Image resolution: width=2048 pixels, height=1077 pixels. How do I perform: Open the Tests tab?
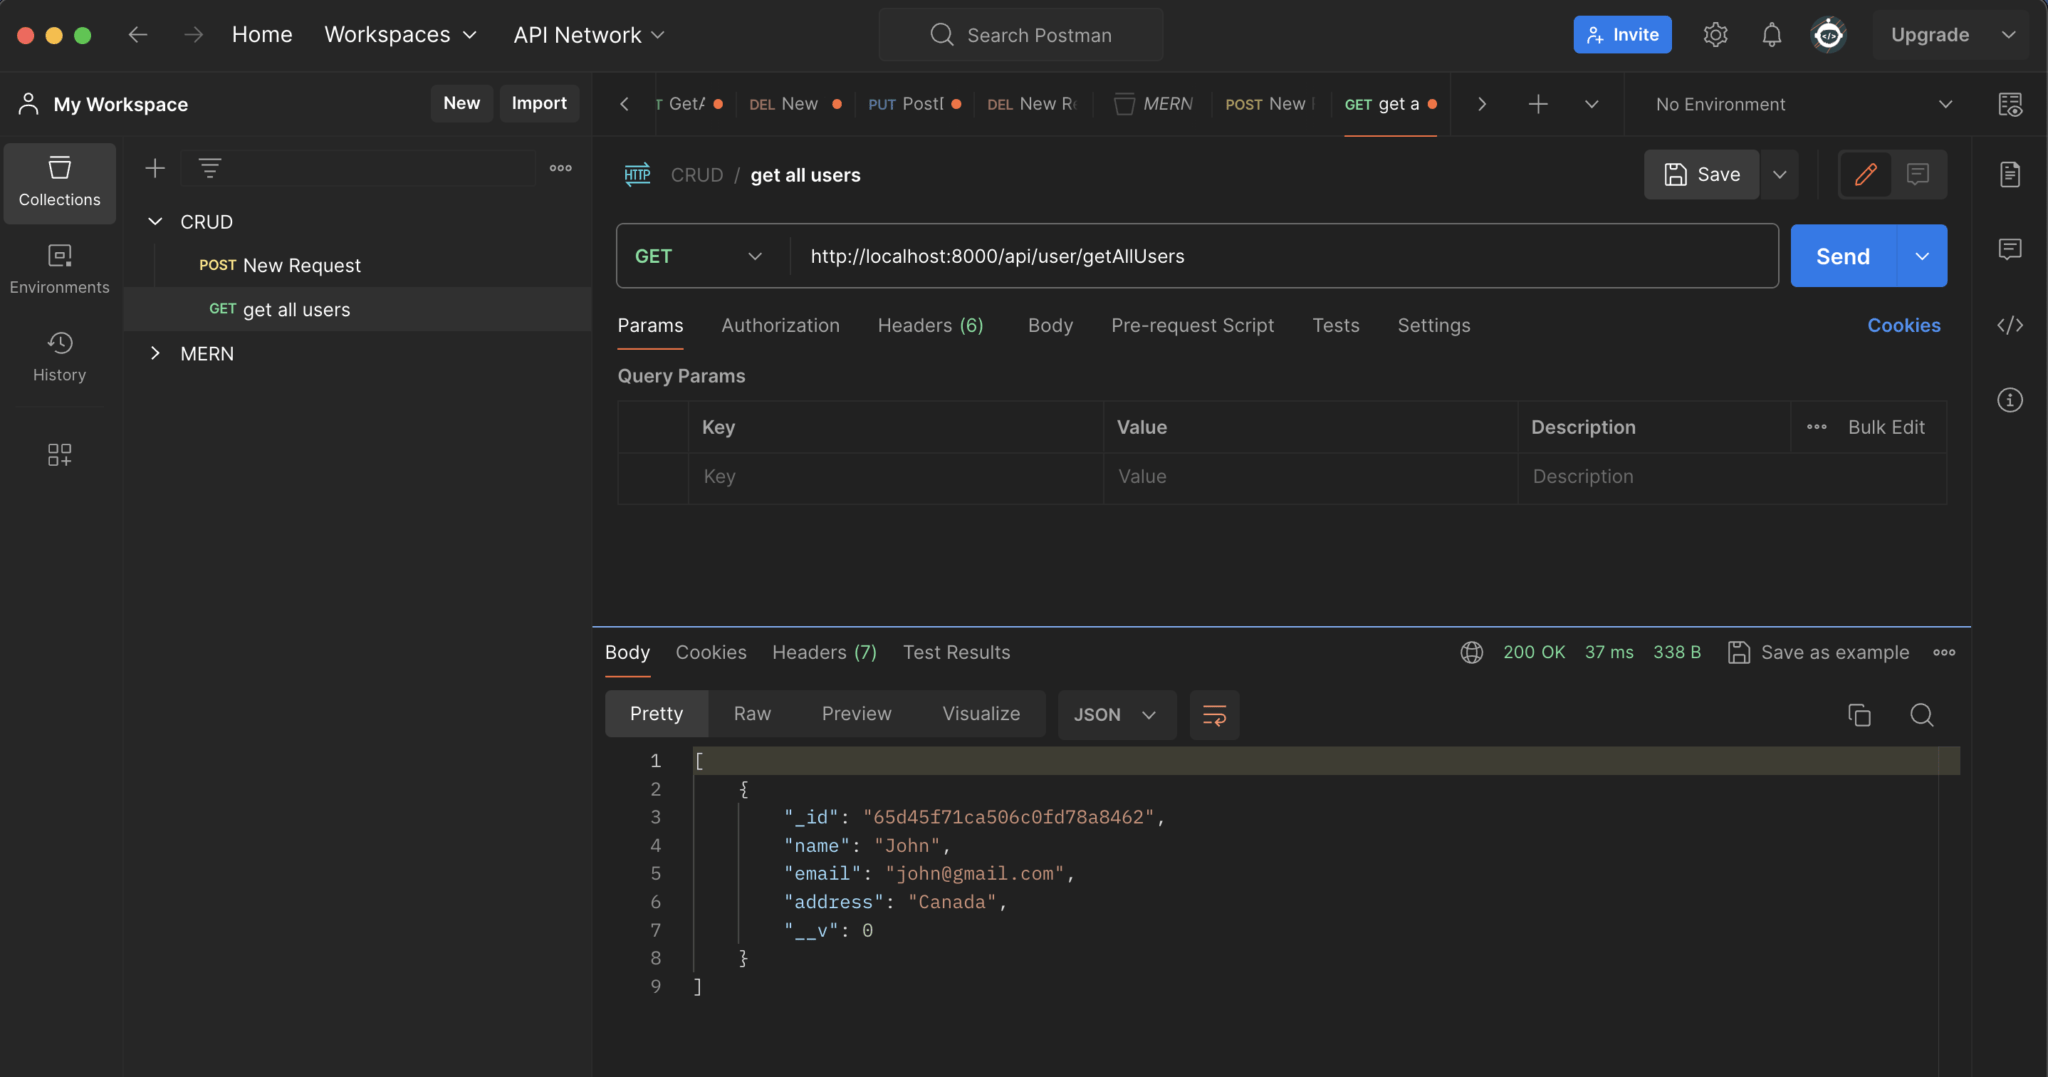[x=1335, y=325]
